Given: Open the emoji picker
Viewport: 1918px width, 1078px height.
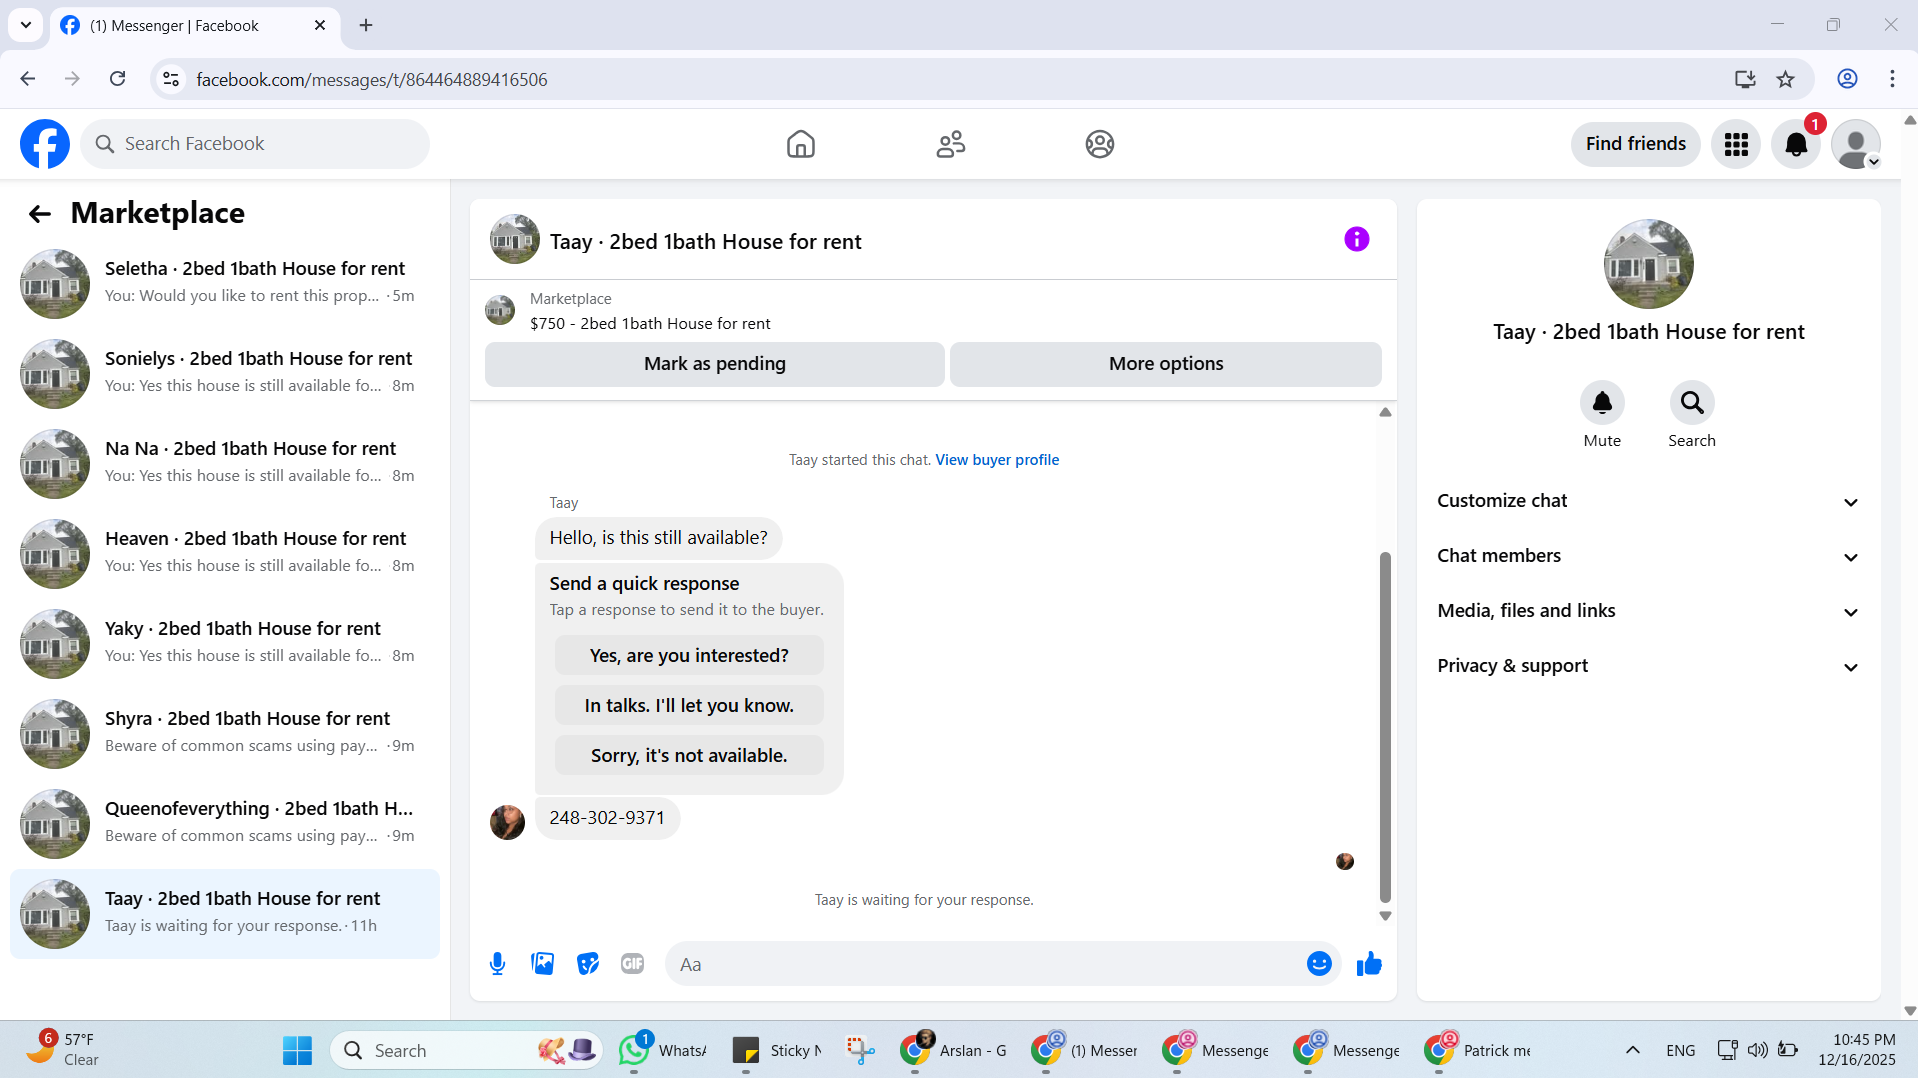Looking at the screenshot, I should [x=1319, y=964].
